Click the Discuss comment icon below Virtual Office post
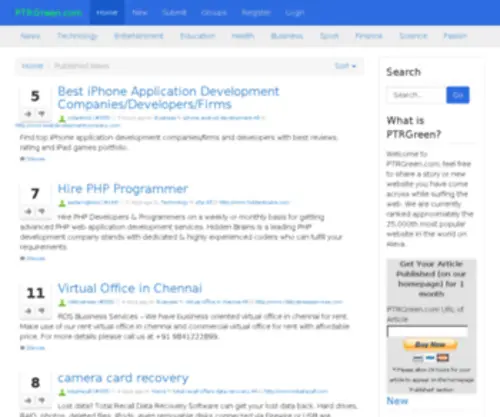Image resolution: width=500 pixels, height=417 pixels. 22,348
